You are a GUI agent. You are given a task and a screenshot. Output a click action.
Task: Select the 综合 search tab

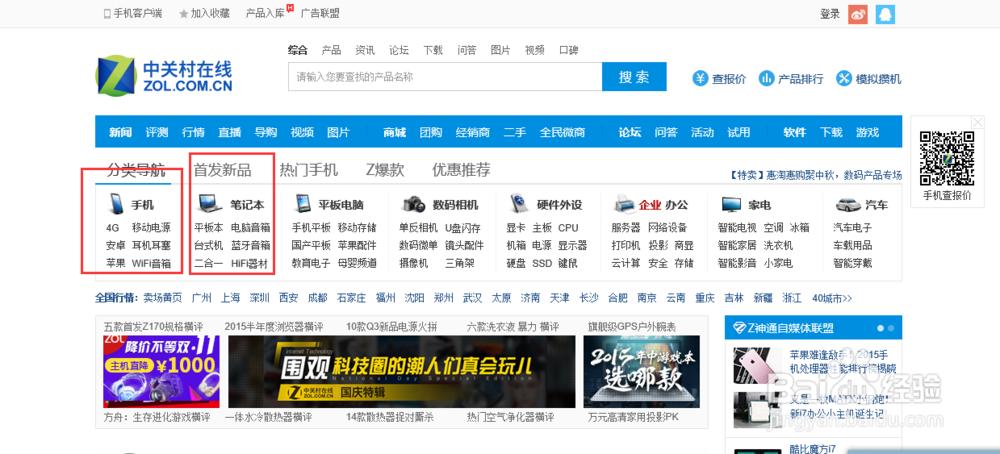click(x=297, y=50)
